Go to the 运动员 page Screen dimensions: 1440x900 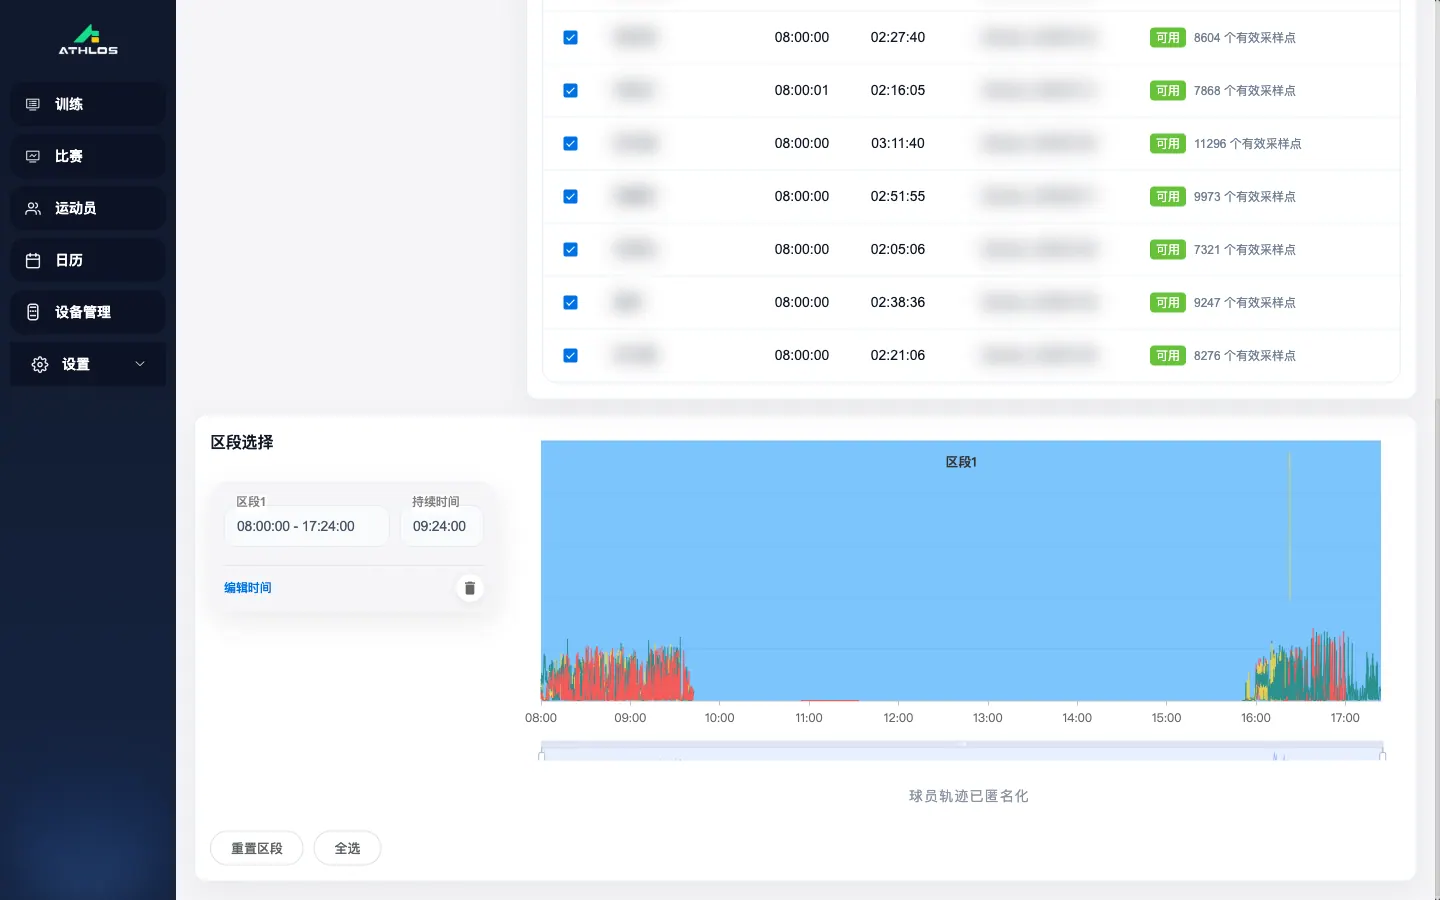click(88, 208)
